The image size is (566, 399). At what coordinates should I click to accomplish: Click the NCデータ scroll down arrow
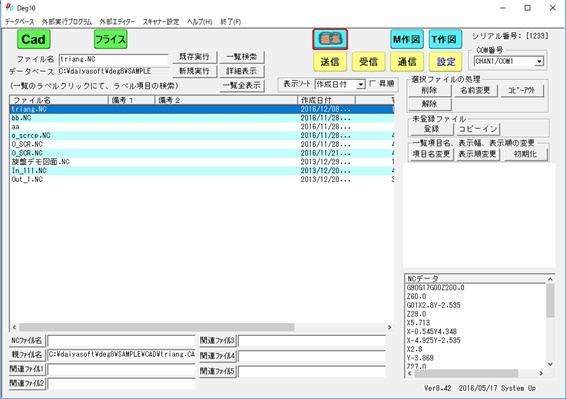tap(550, 364)
